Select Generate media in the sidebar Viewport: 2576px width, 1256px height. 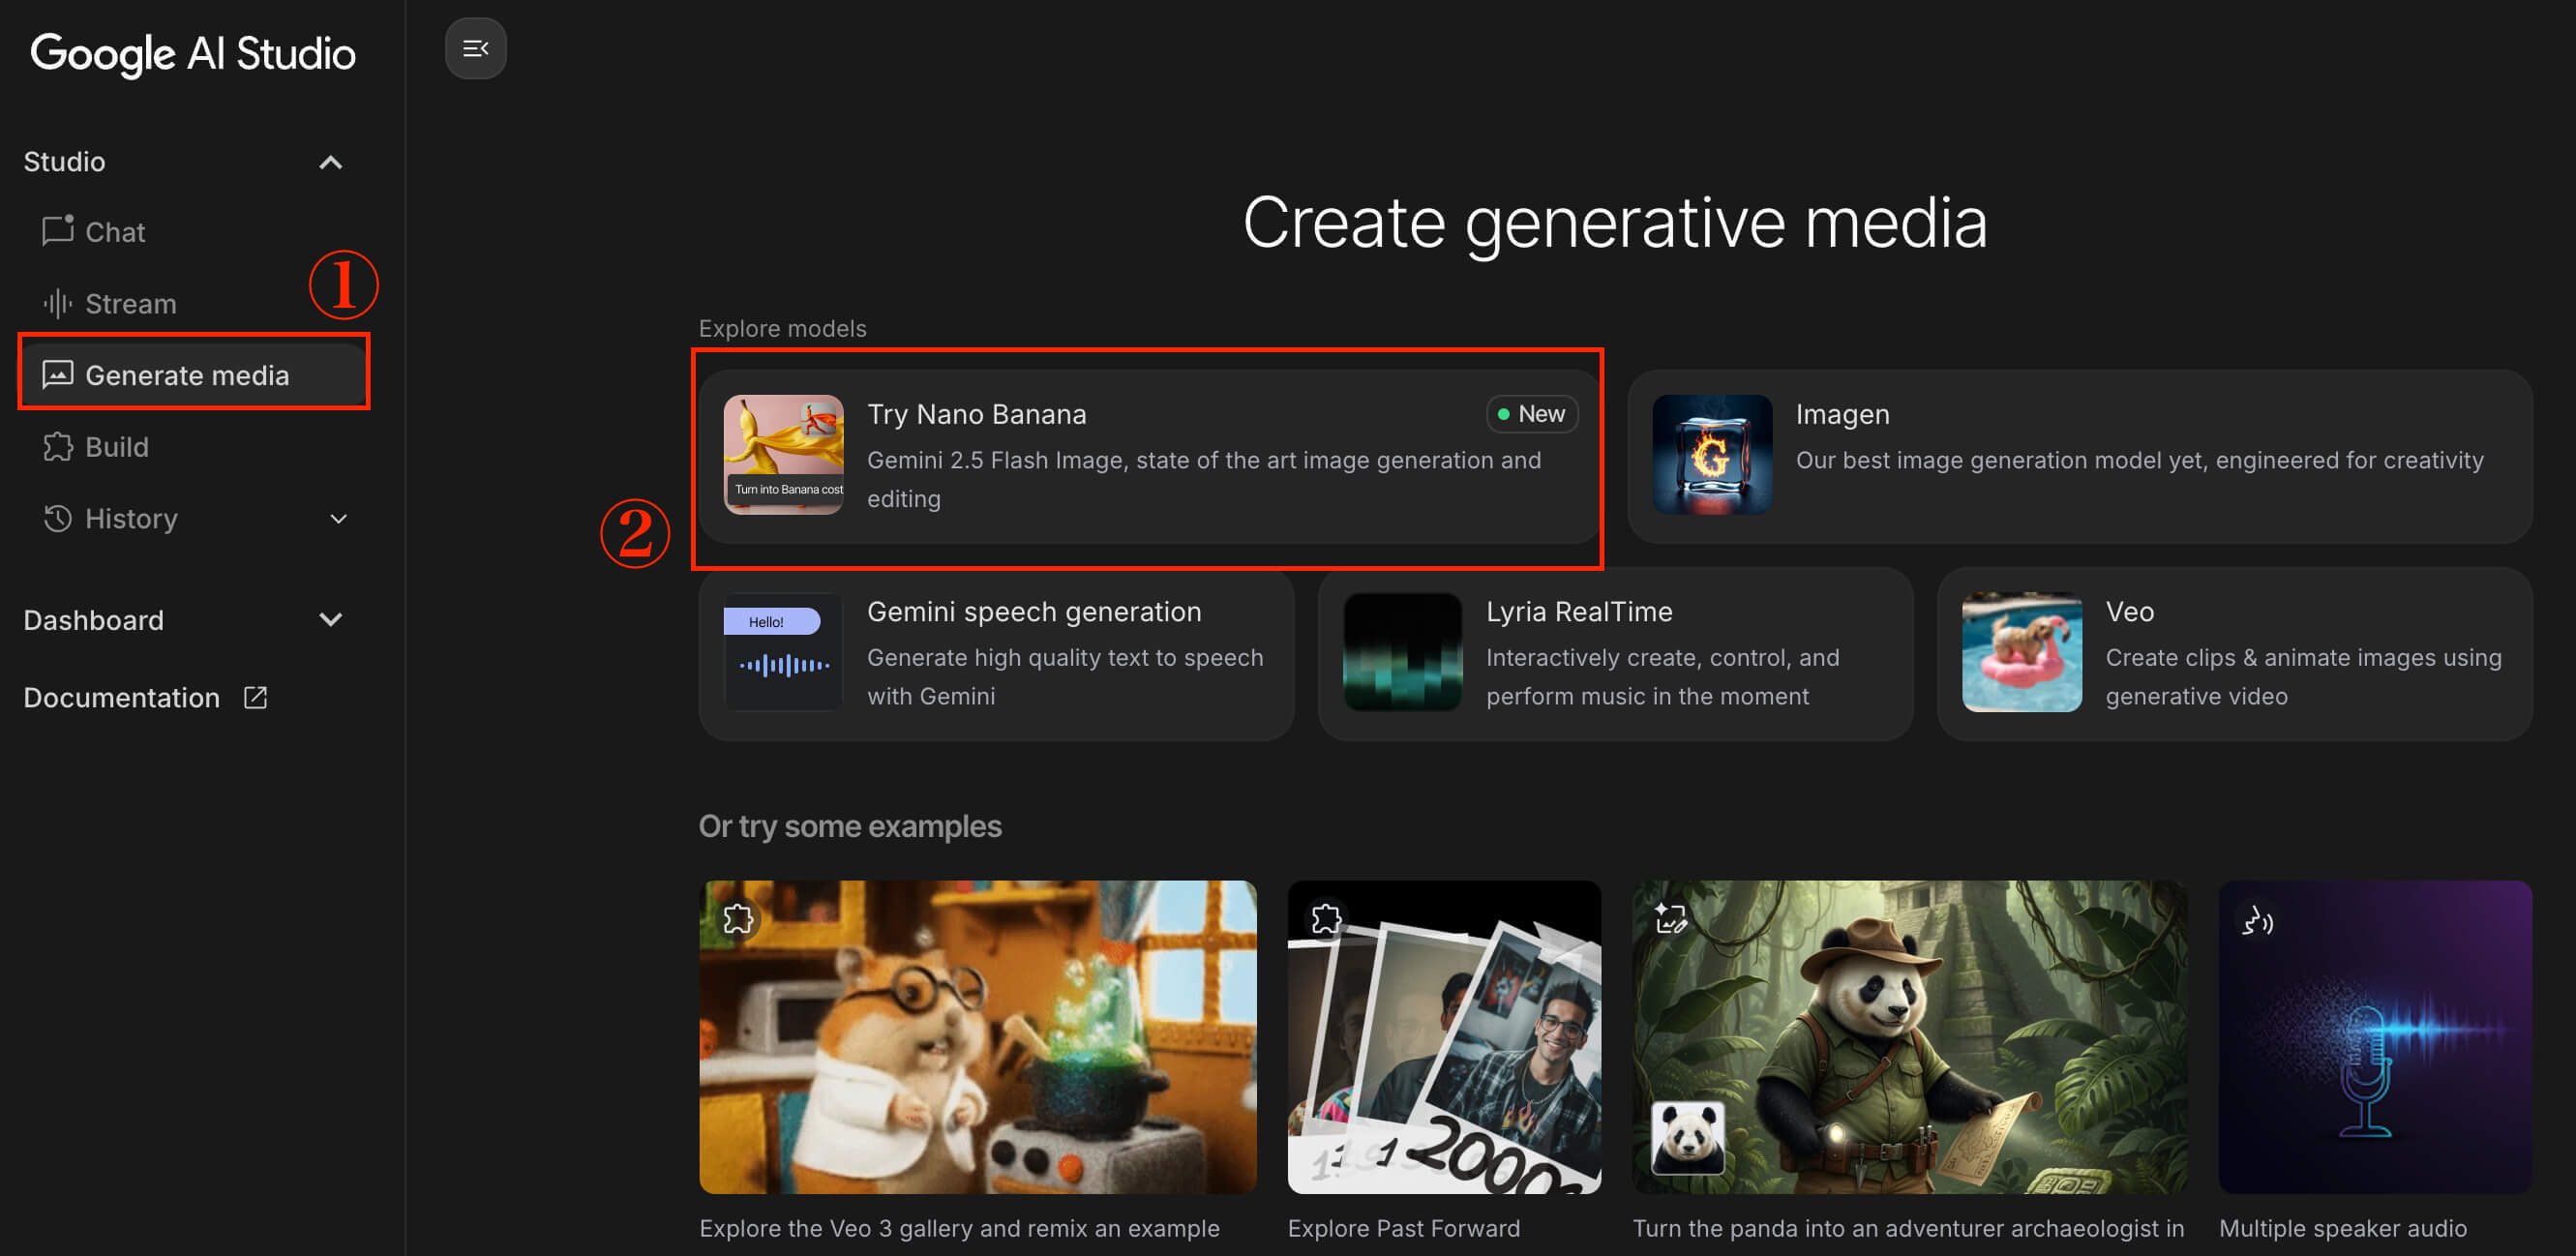(x=187, y=375)
